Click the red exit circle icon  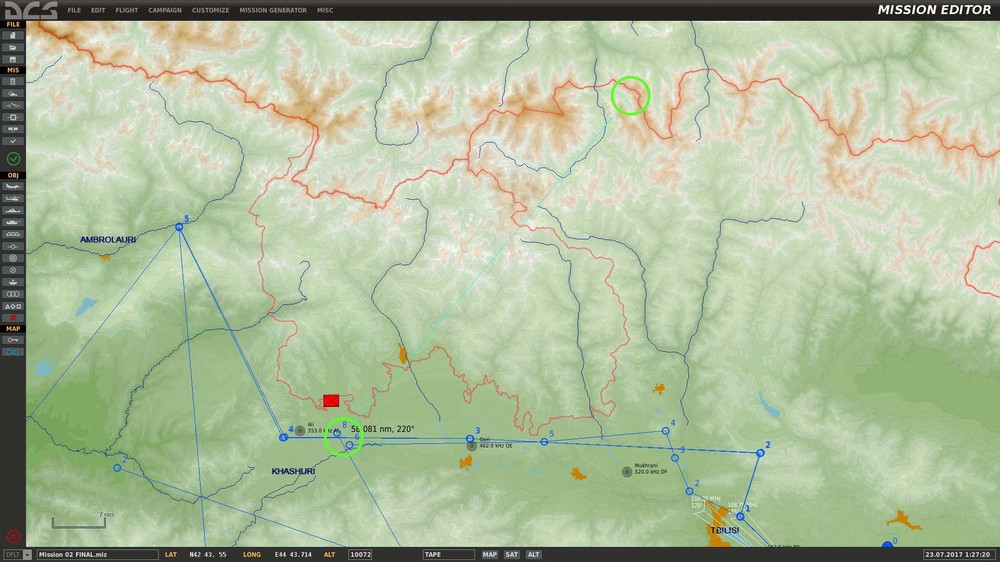click(x=13, y=537)
